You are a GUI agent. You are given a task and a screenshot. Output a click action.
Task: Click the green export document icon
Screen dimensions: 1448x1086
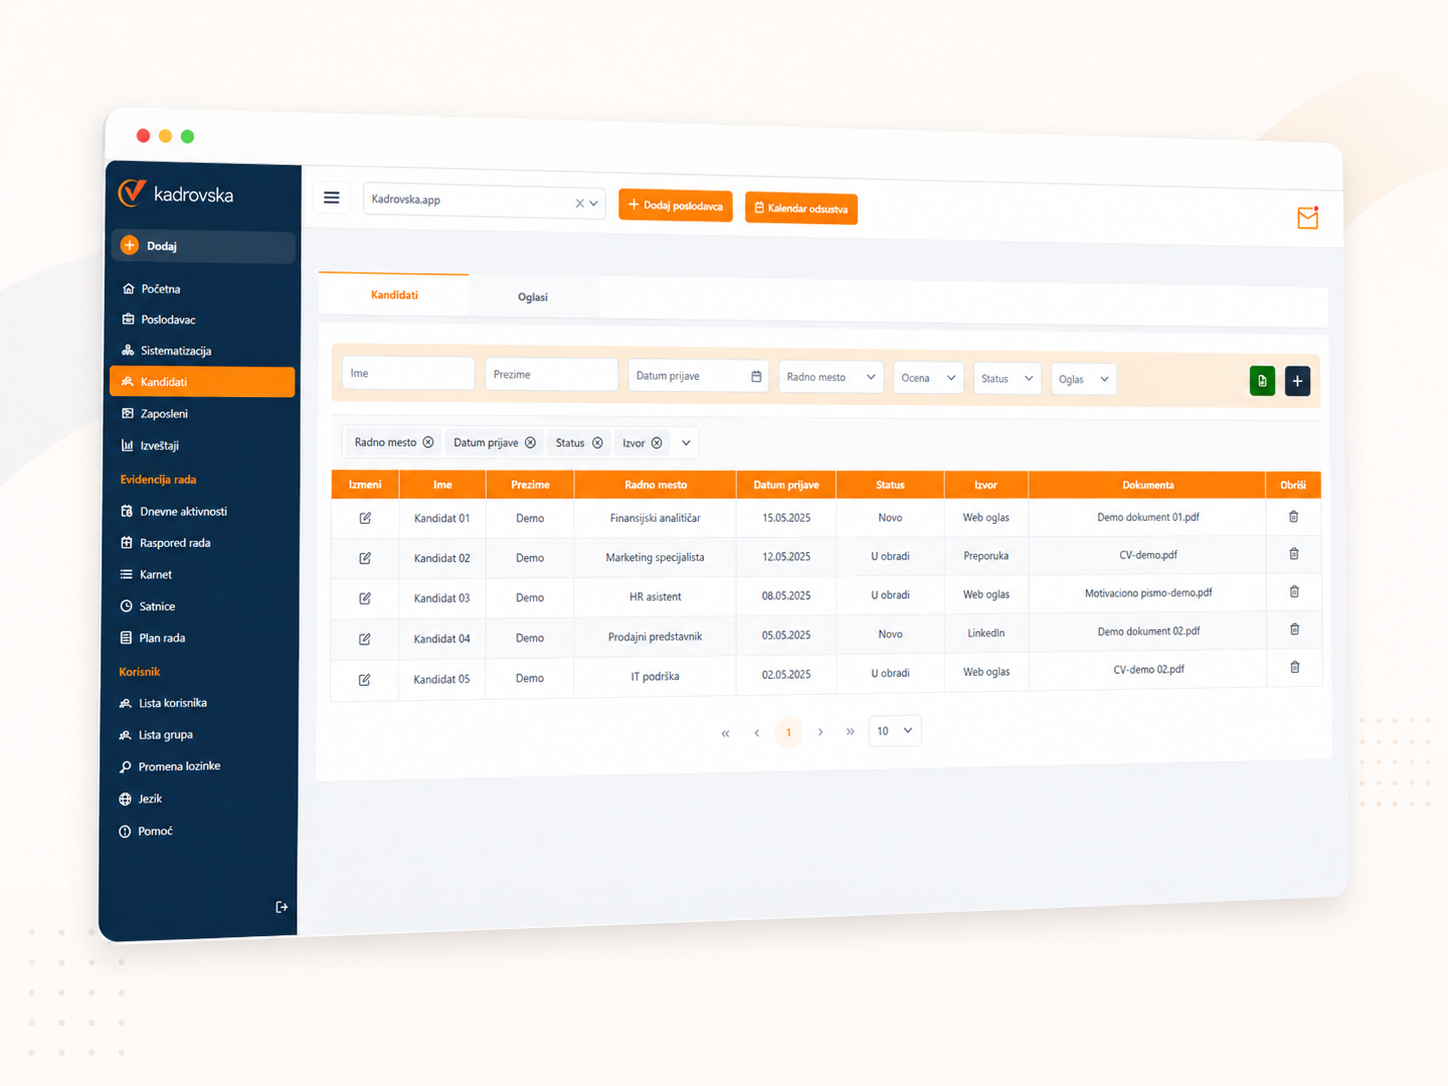(1262, 381)
